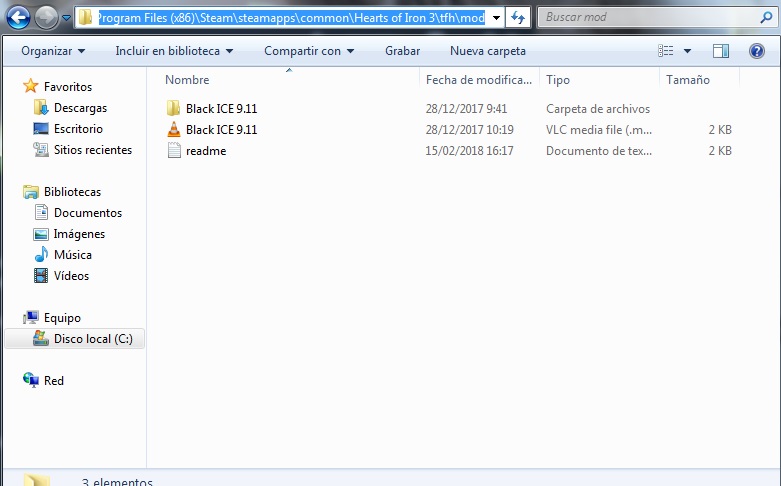Go back with the blue Back arrow
781x486 pixels.
(18, 18)
